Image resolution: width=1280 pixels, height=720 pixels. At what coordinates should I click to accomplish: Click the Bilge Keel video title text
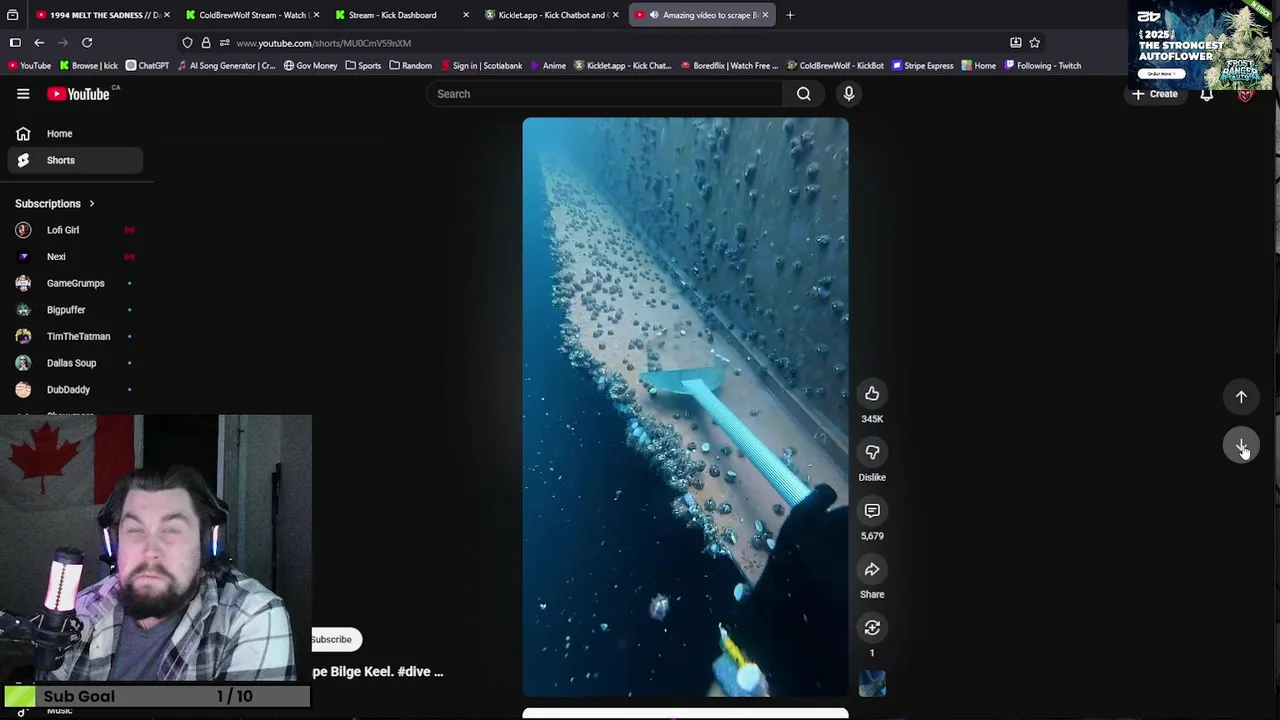378,672
